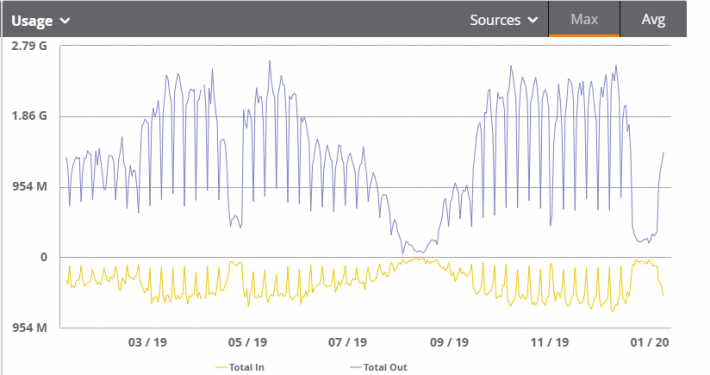Screen dimensions: 710x375
Task: Click the 2.79 G y-axis label
Action: click(x=29, y=46)
